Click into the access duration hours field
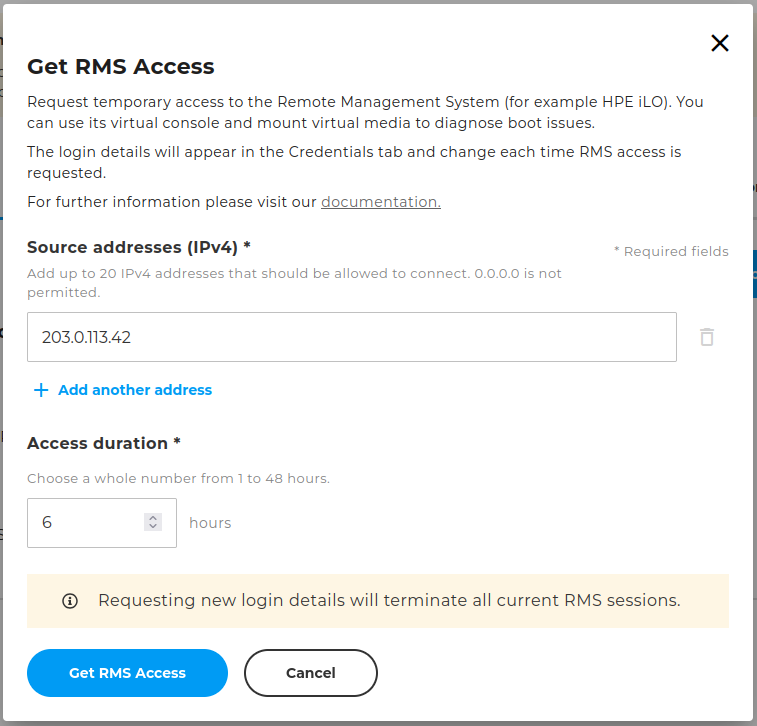Viewport: 757px width, 726px height. tap(102, 523)
